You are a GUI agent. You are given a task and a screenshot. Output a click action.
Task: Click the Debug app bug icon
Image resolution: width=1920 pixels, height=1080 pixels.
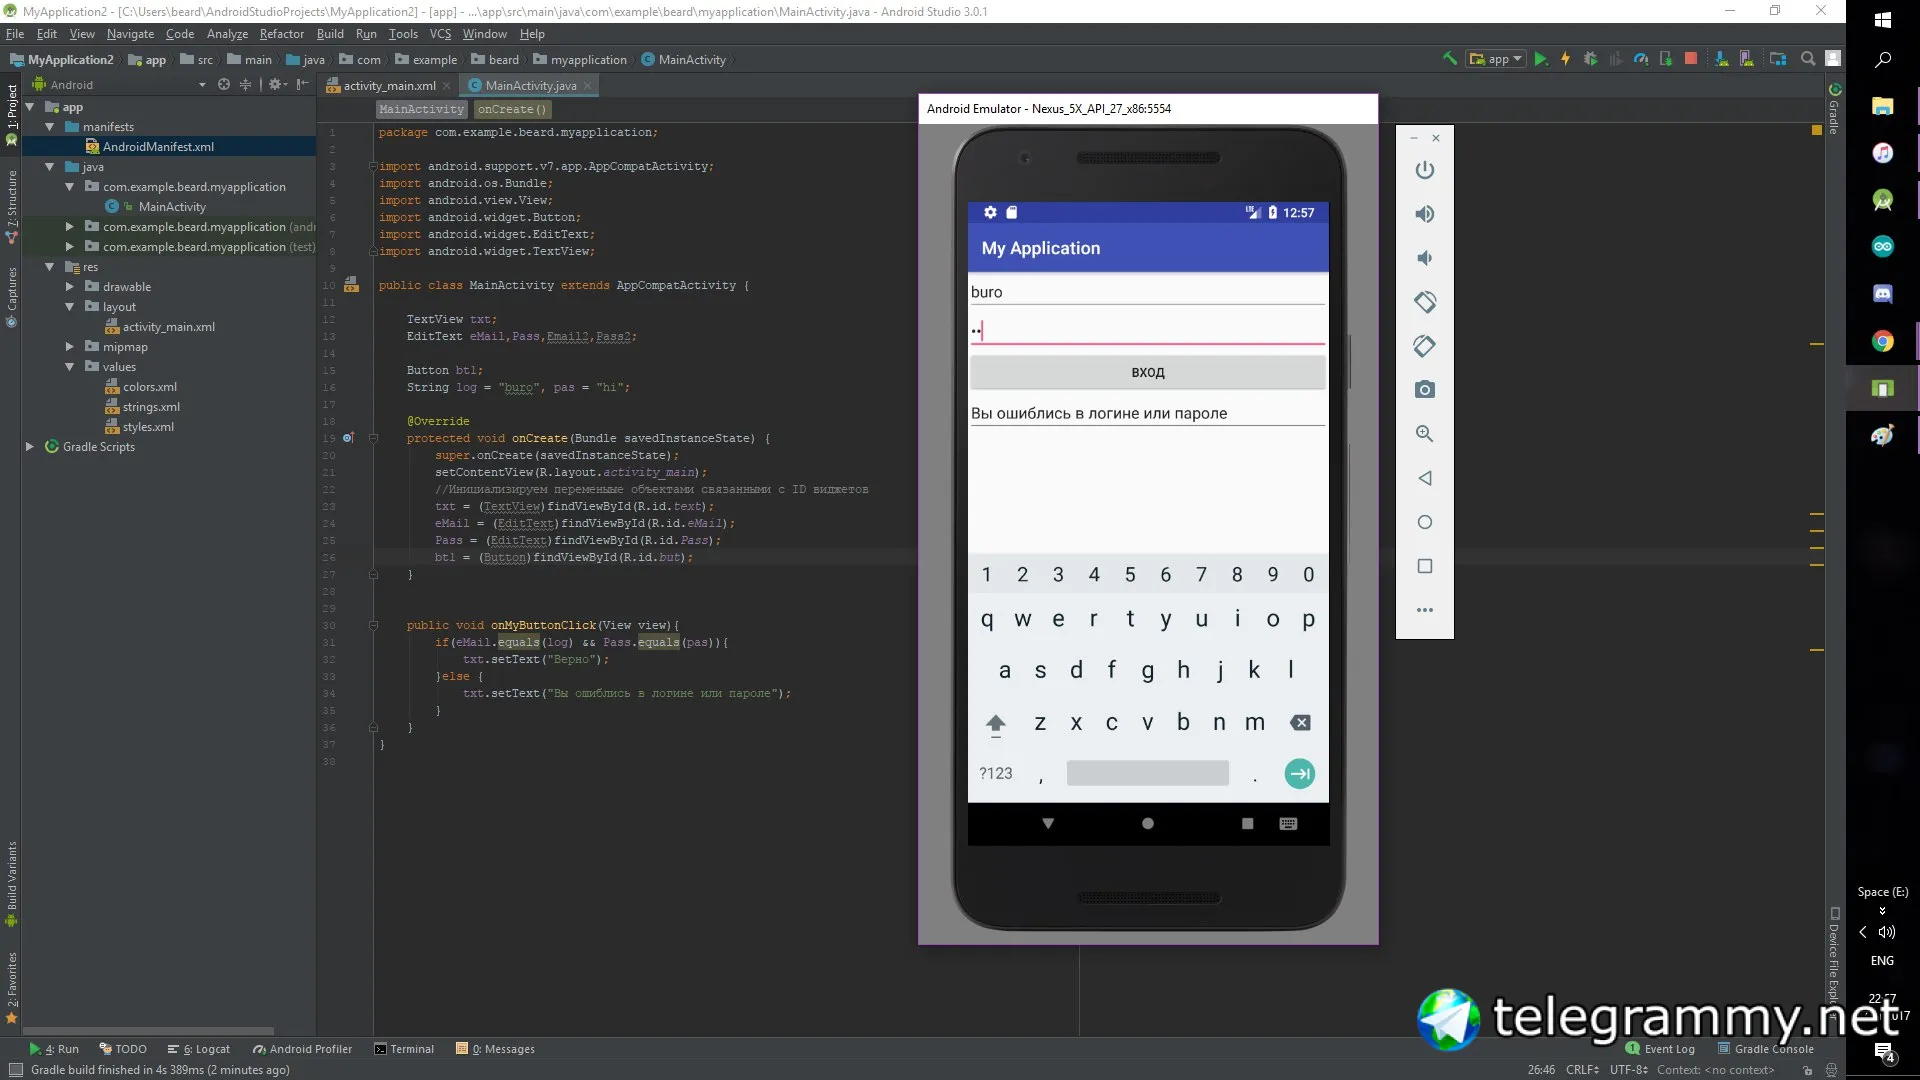pos(1591,59)
